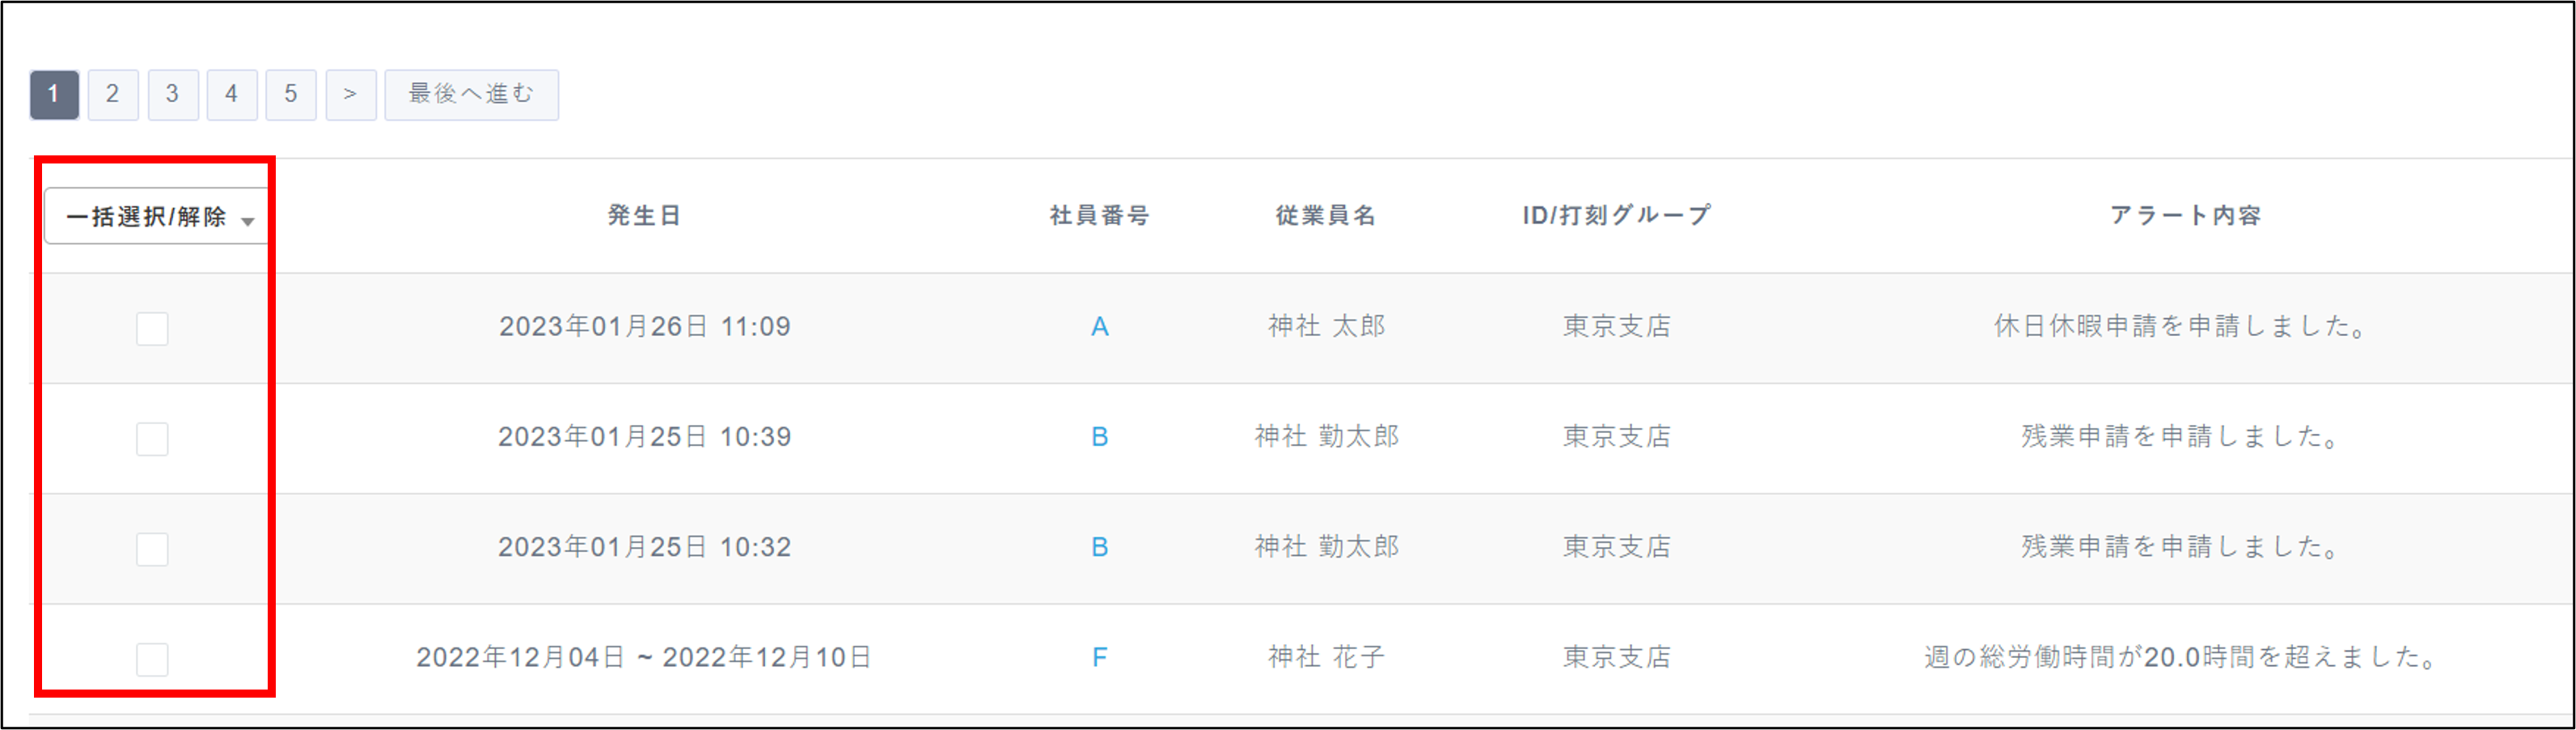This screenshot has width=2576, height=730.
Task: Check the box for 2023年01月25日 10:32 row
Action: coord(152,549)
